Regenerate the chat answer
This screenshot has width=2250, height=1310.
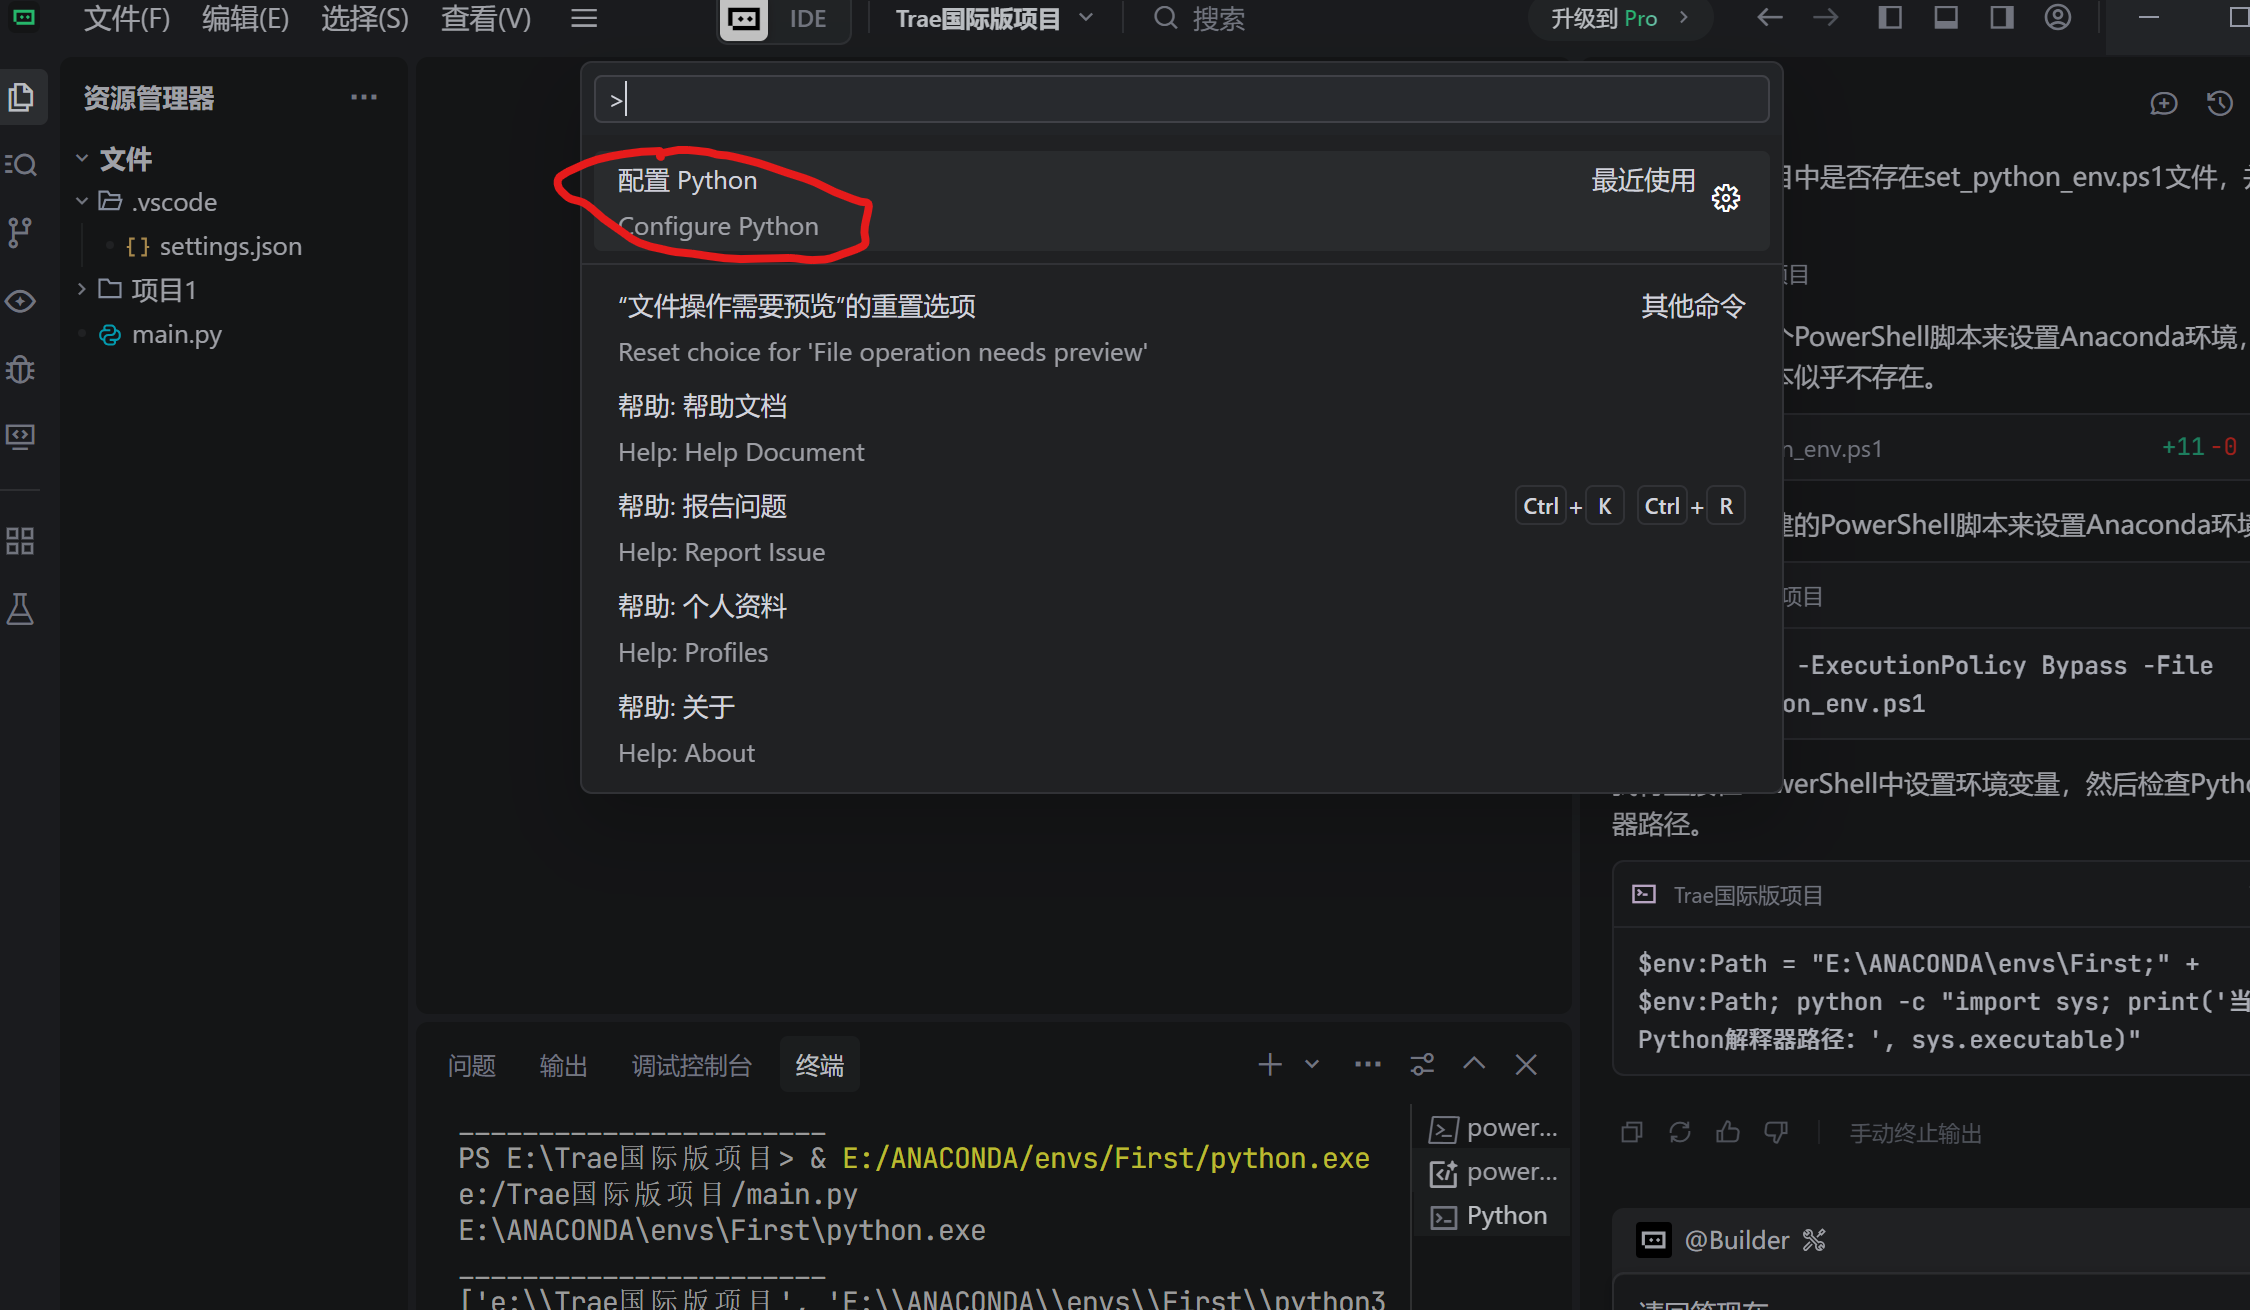coord(1679,1131)
